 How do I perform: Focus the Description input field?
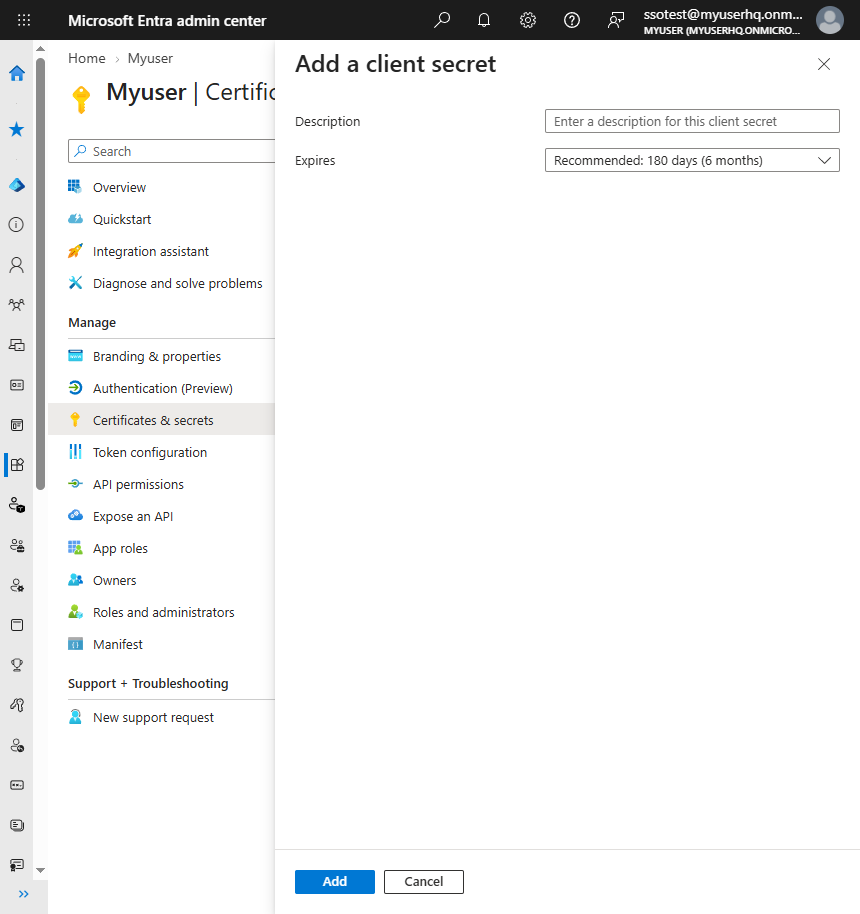tap(692, 121)
